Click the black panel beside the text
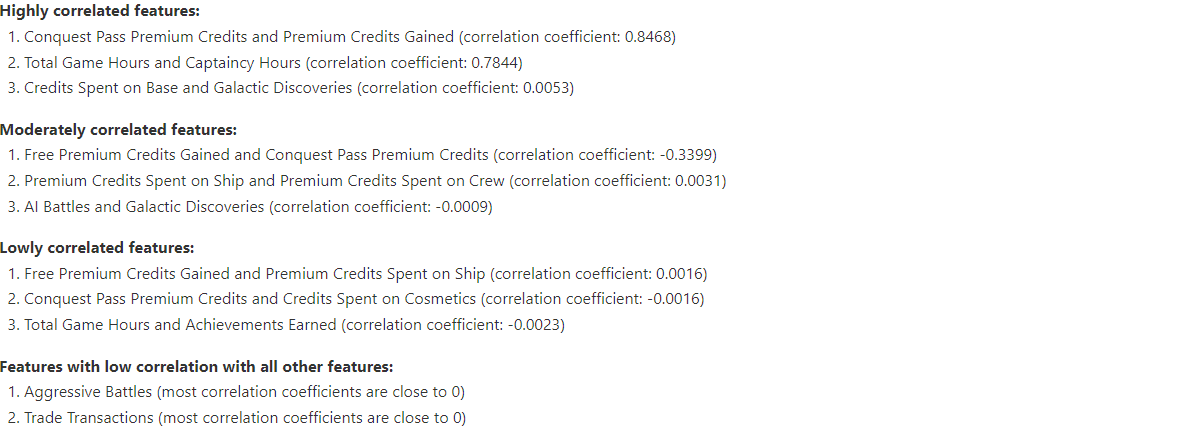This screenshot has width=1200, height=433. [968, 216]
